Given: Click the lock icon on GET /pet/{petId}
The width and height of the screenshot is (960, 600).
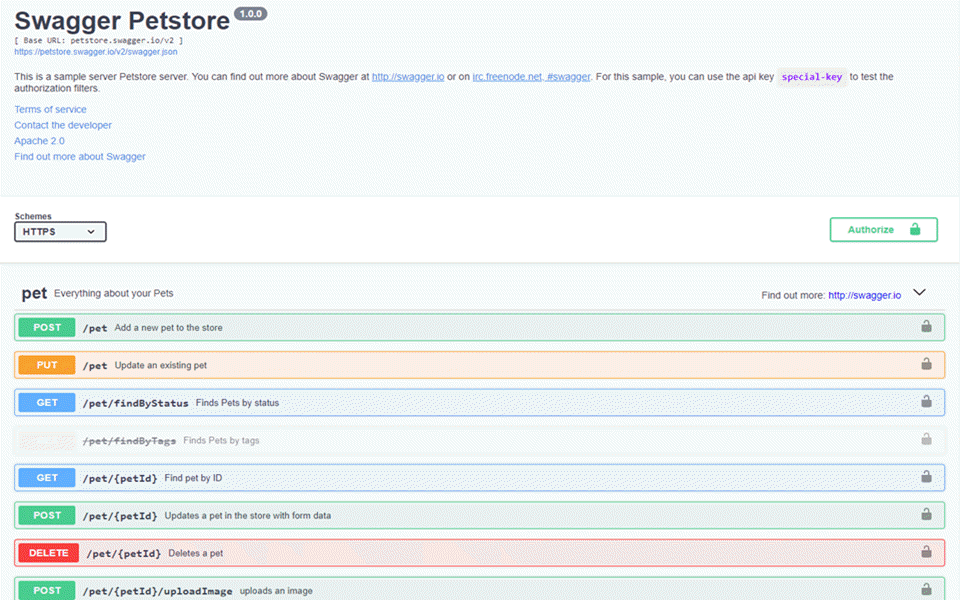Looking at the screenshot, I should [x=925, y=477].
